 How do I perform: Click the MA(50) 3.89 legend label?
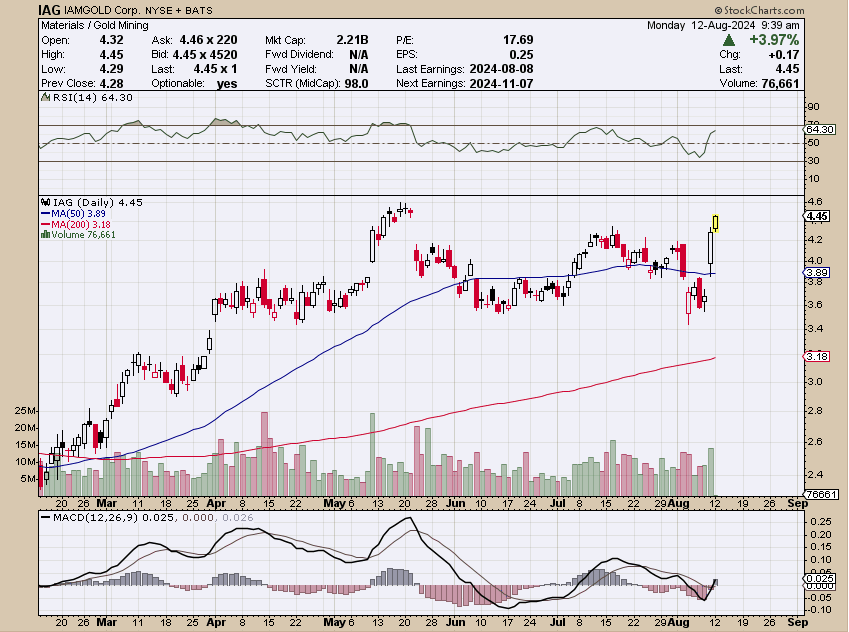pyautogui.click(x=79, y=214)
